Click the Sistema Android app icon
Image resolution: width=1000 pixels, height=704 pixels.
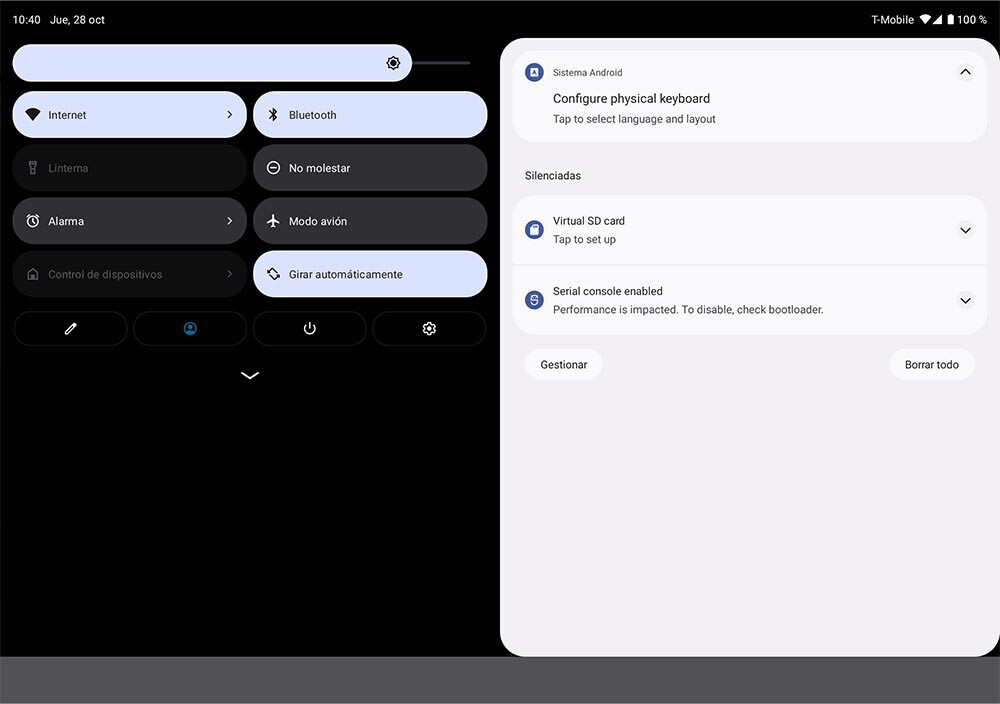click(x=534, y=72)
